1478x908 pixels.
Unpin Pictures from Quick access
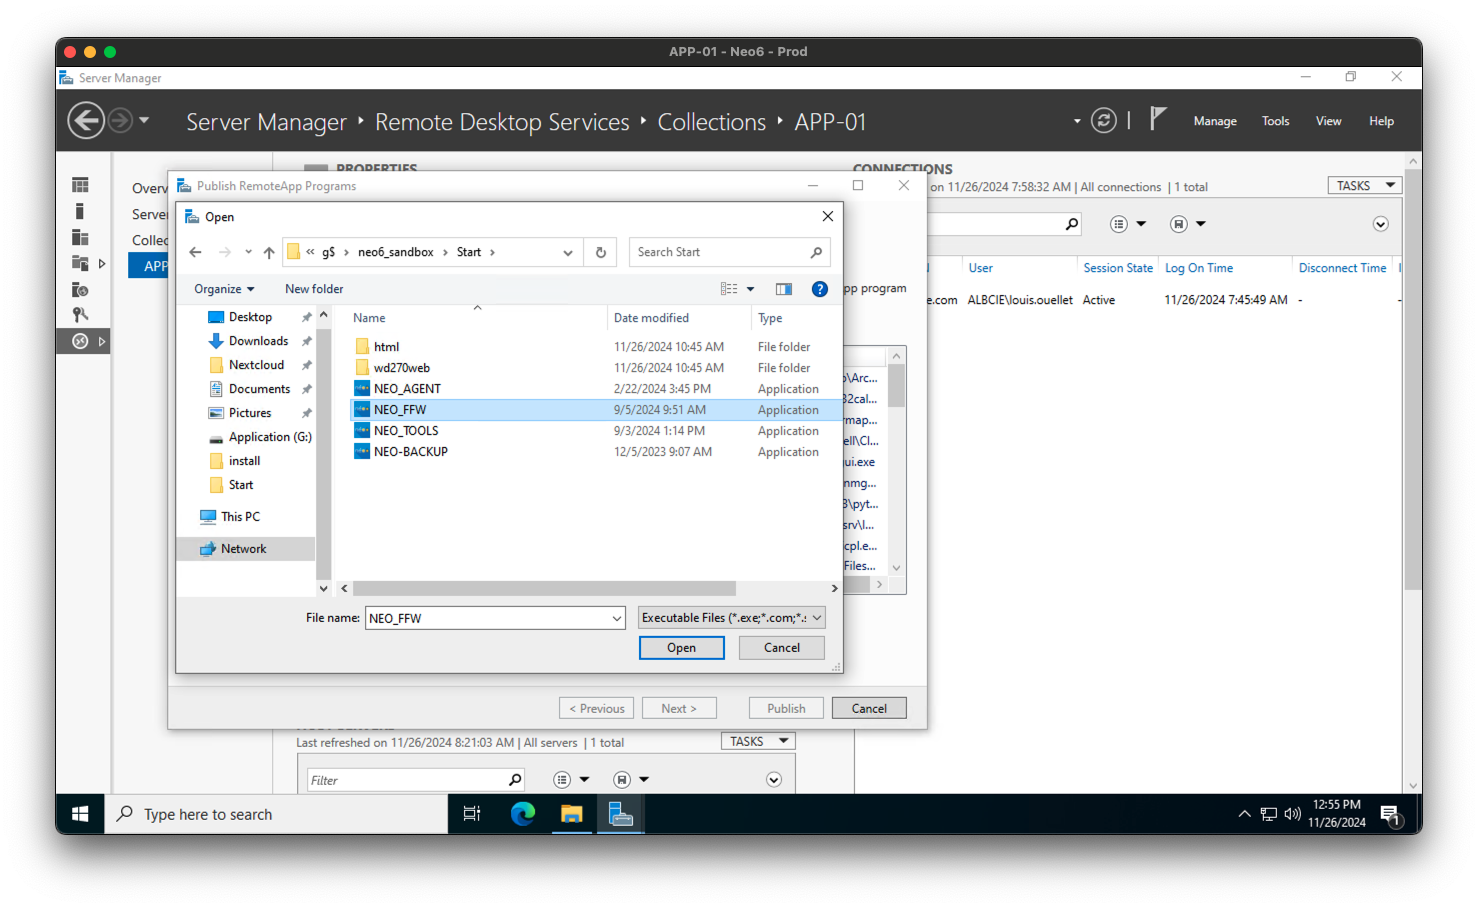[305, 412]
